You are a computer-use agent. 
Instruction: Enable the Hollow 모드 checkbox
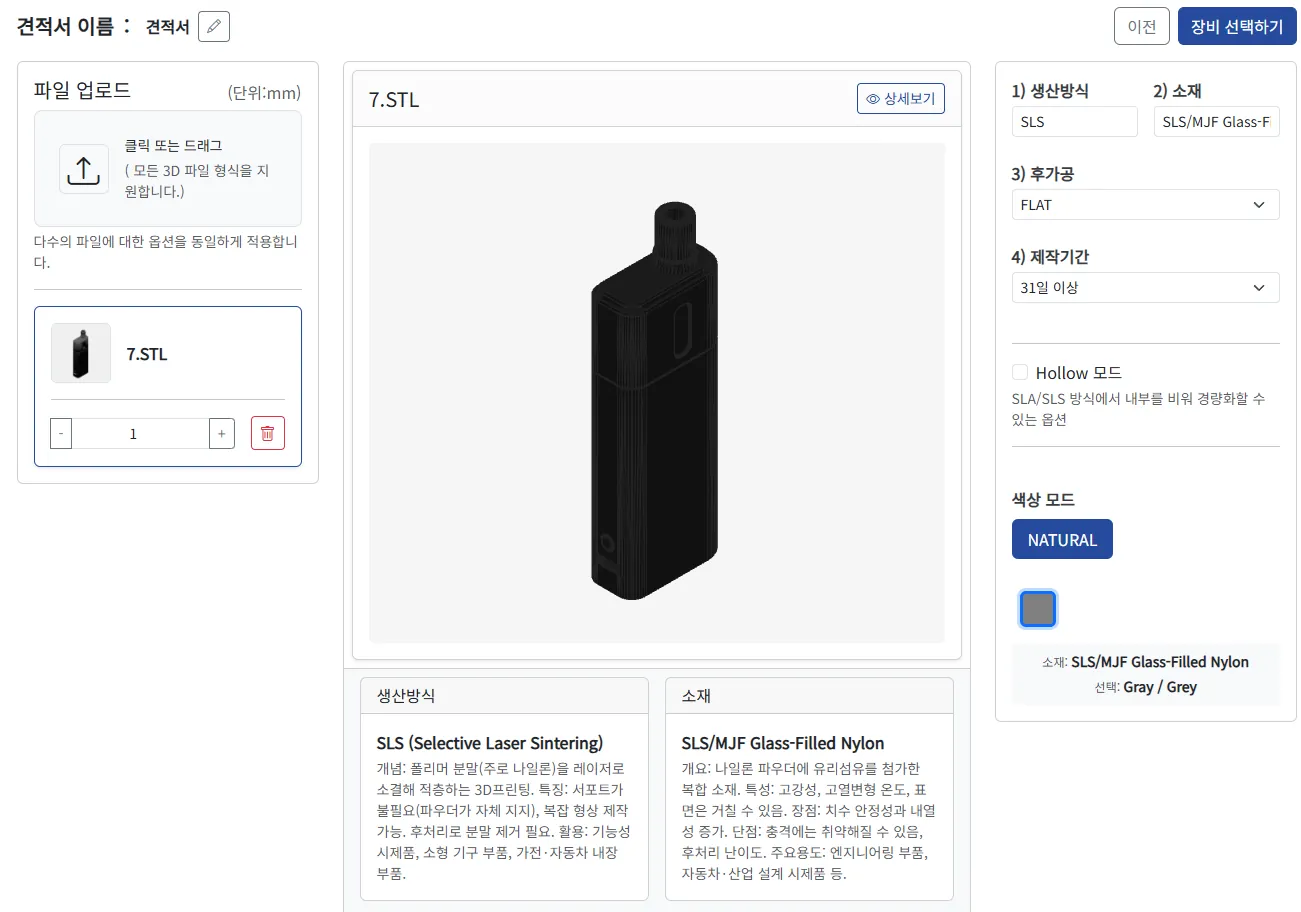point(1020,373)
